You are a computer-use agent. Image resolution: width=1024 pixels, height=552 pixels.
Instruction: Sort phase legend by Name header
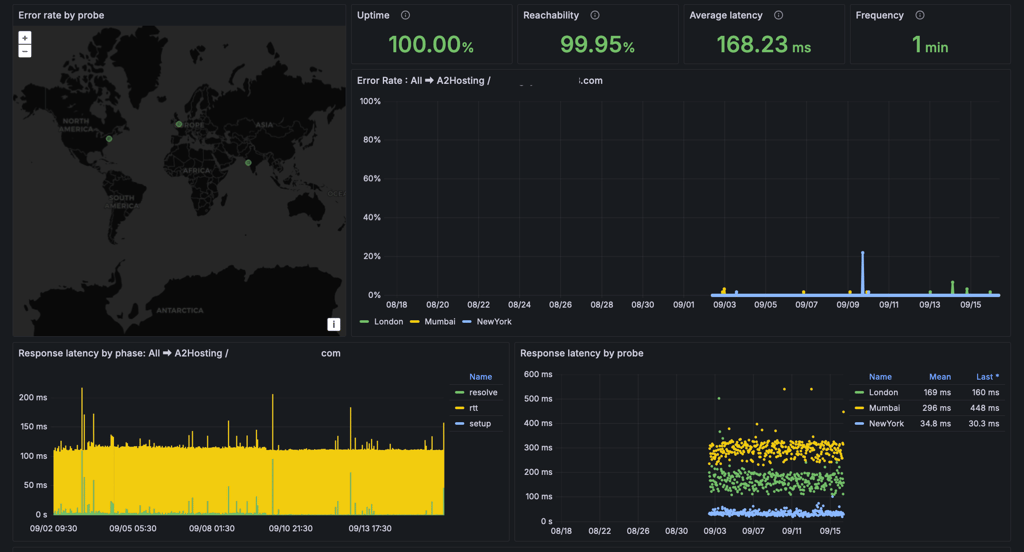coord(481,377)
